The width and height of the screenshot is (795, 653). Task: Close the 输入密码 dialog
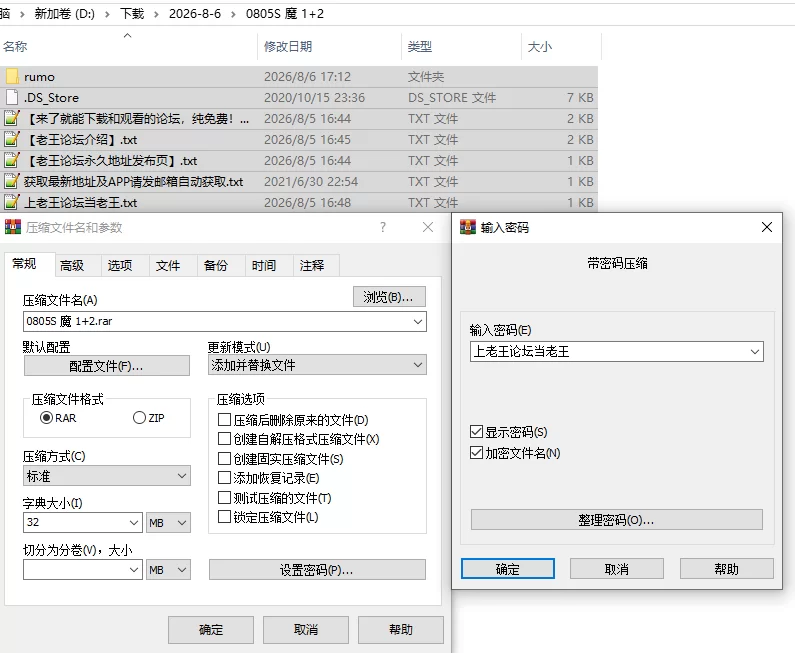coord(767,227)
